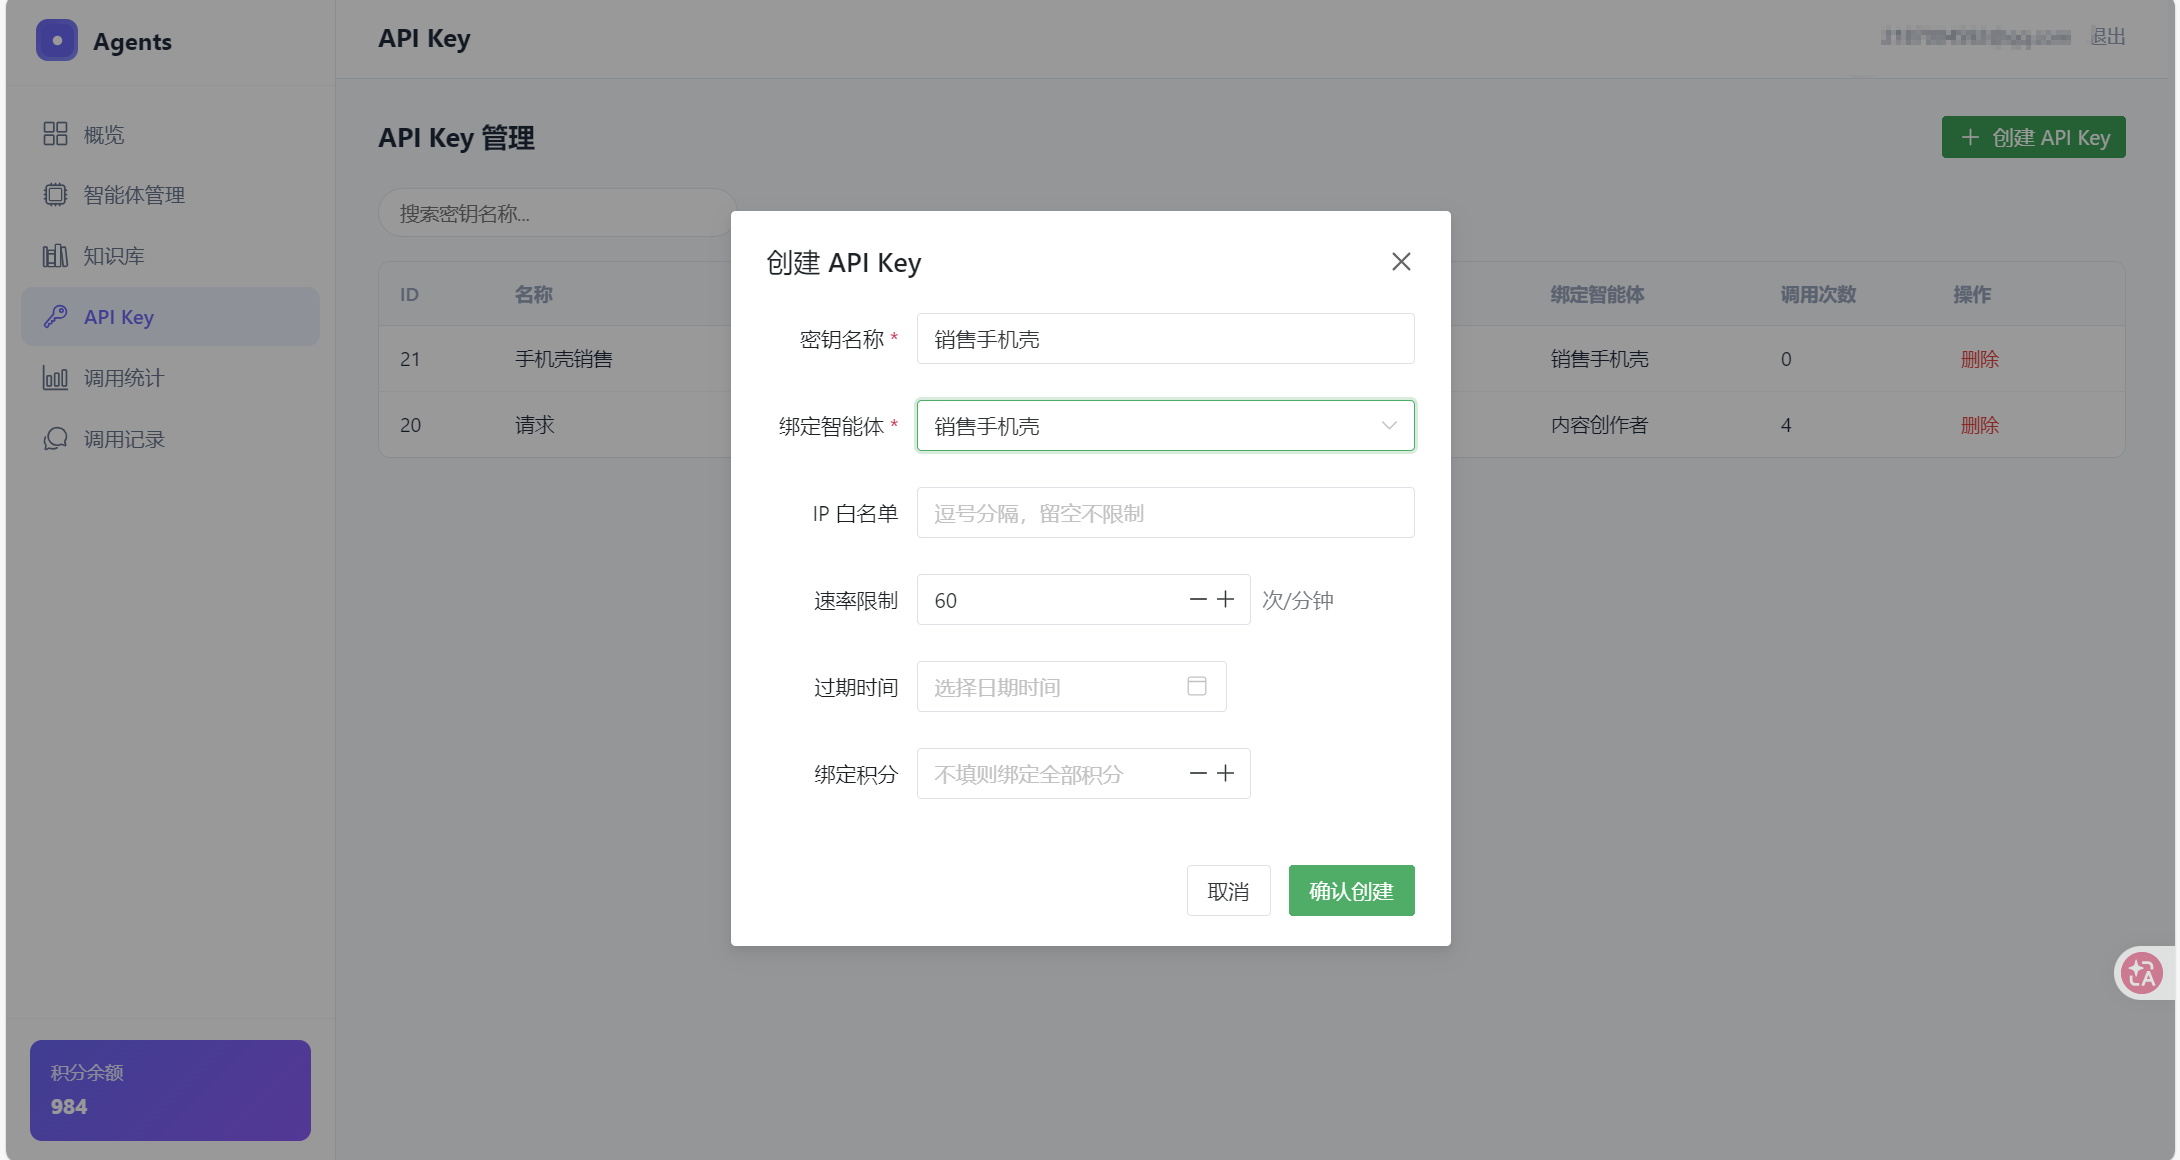Image resolution: width=2180 pixels, height=1160 pixels.
Task: Click the calendar icon in 过期时间
Action: 1197,686
